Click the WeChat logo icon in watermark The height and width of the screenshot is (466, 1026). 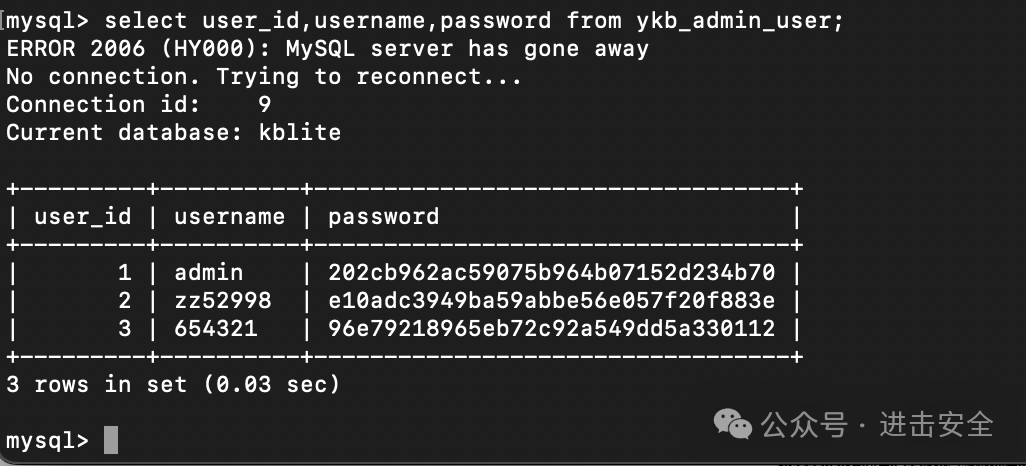(732, 424)
